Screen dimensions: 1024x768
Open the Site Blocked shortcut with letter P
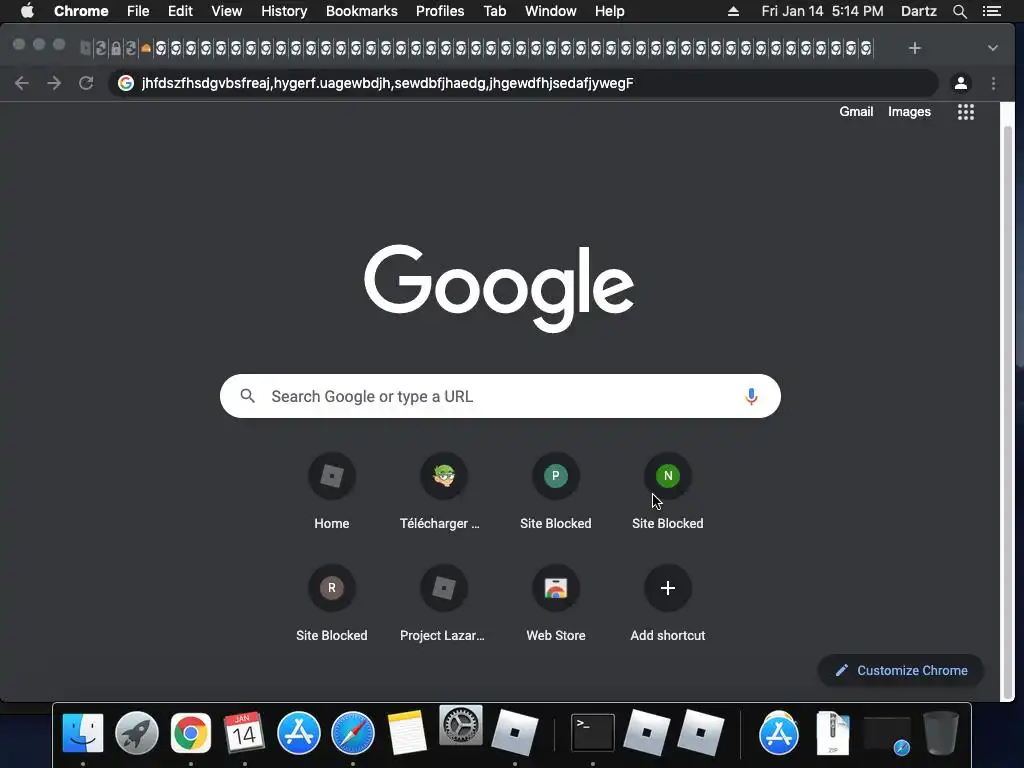pyautogui.click(x=556, y=492)
